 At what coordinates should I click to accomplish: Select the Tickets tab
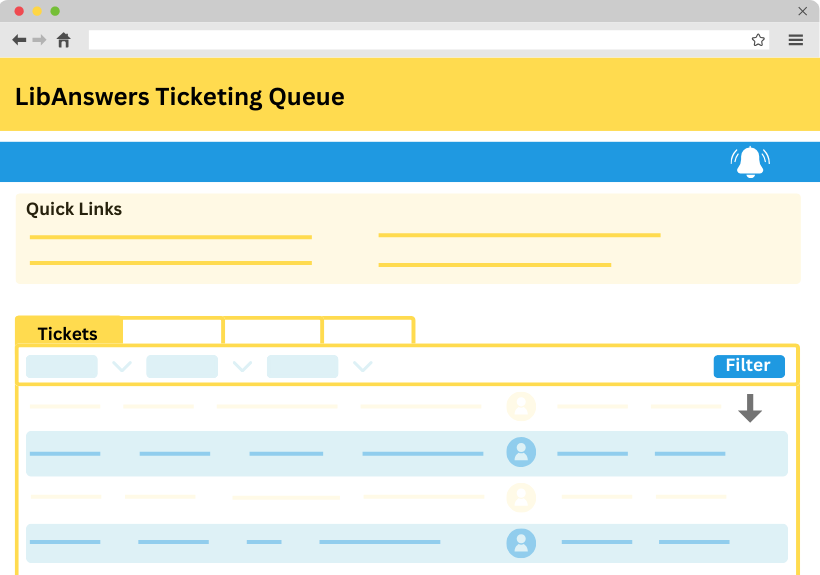[68, 333]
